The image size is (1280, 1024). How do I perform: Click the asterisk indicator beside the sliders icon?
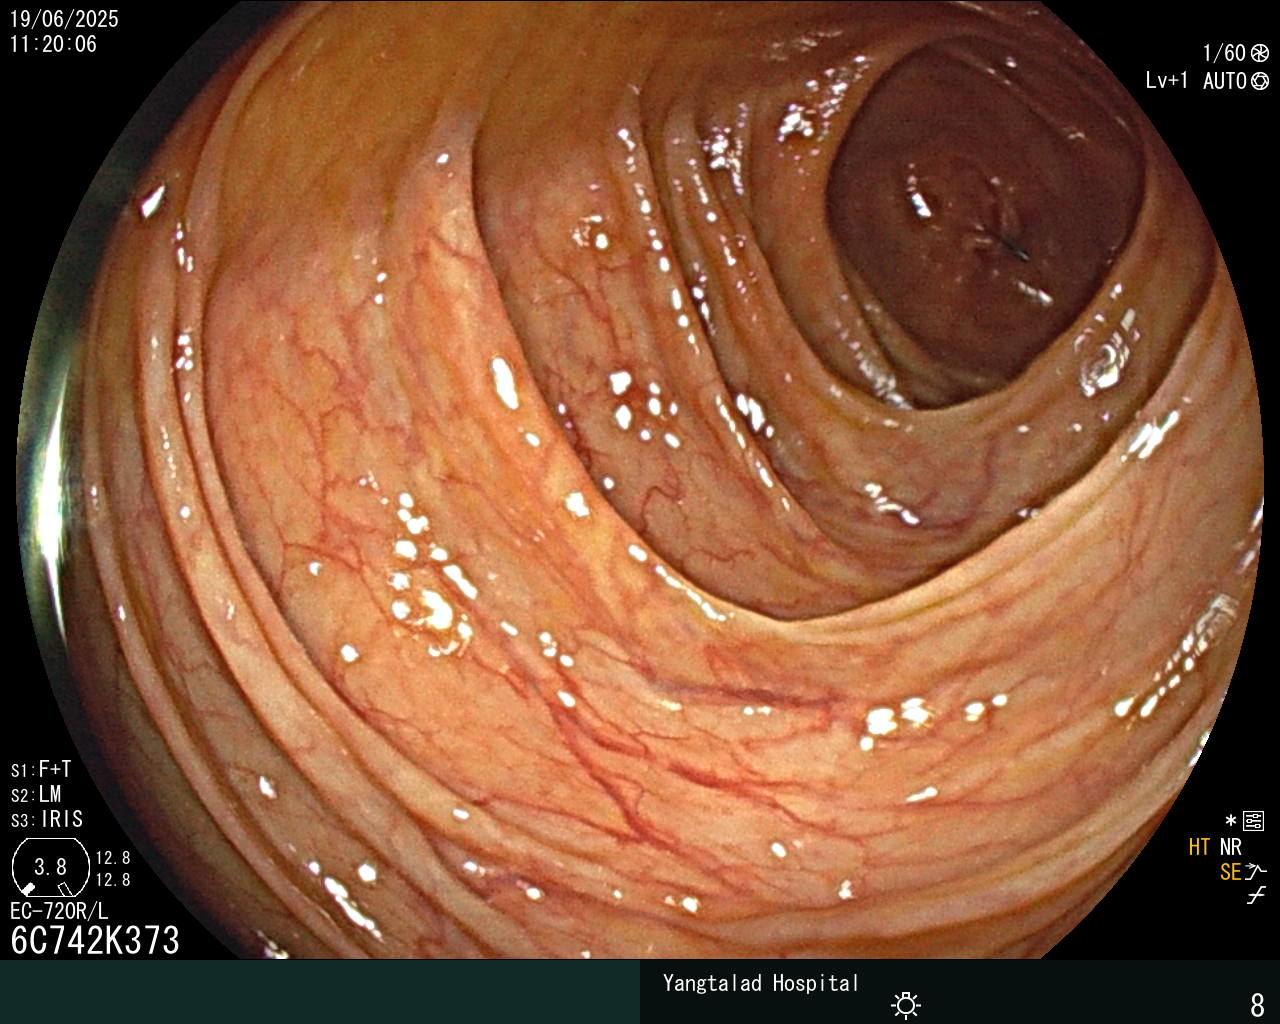point(1230,821)
